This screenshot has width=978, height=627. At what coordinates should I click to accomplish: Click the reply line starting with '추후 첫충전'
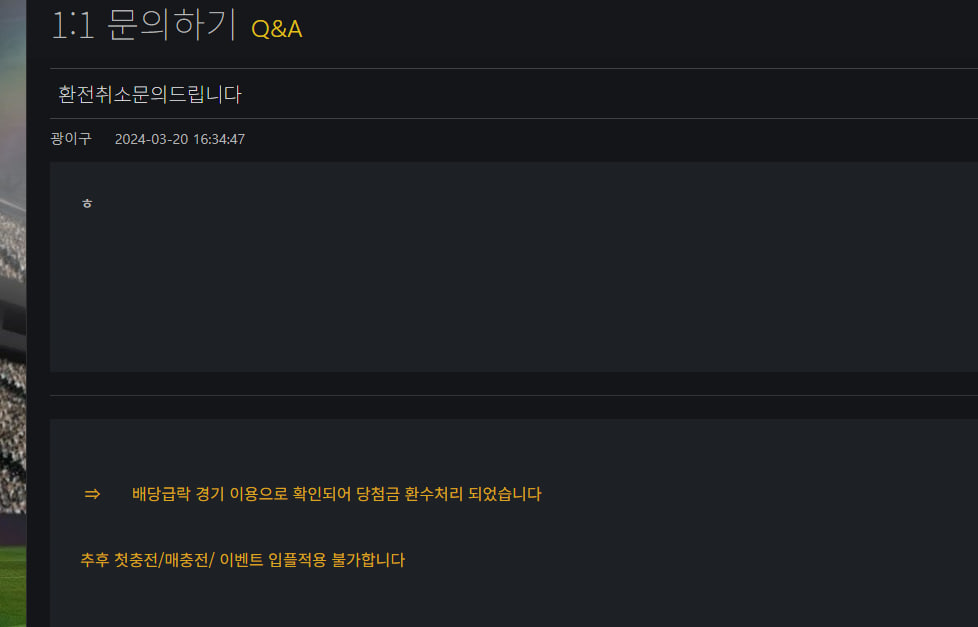[243, 560]
